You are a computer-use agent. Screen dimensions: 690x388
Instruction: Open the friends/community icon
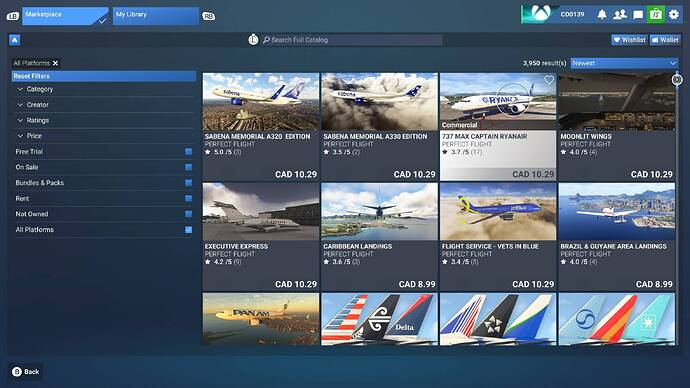(x=620, y=15)
